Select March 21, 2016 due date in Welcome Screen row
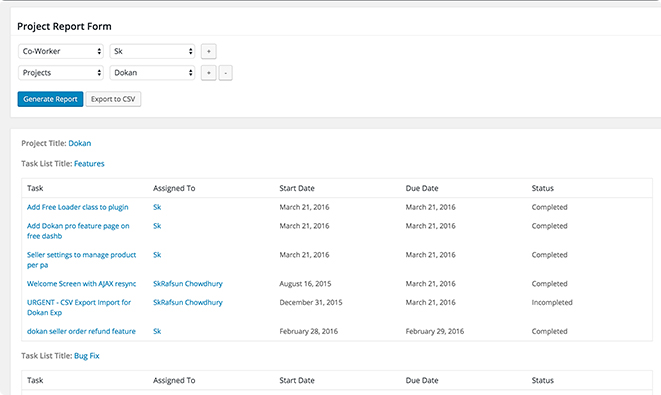 [430, 284]
